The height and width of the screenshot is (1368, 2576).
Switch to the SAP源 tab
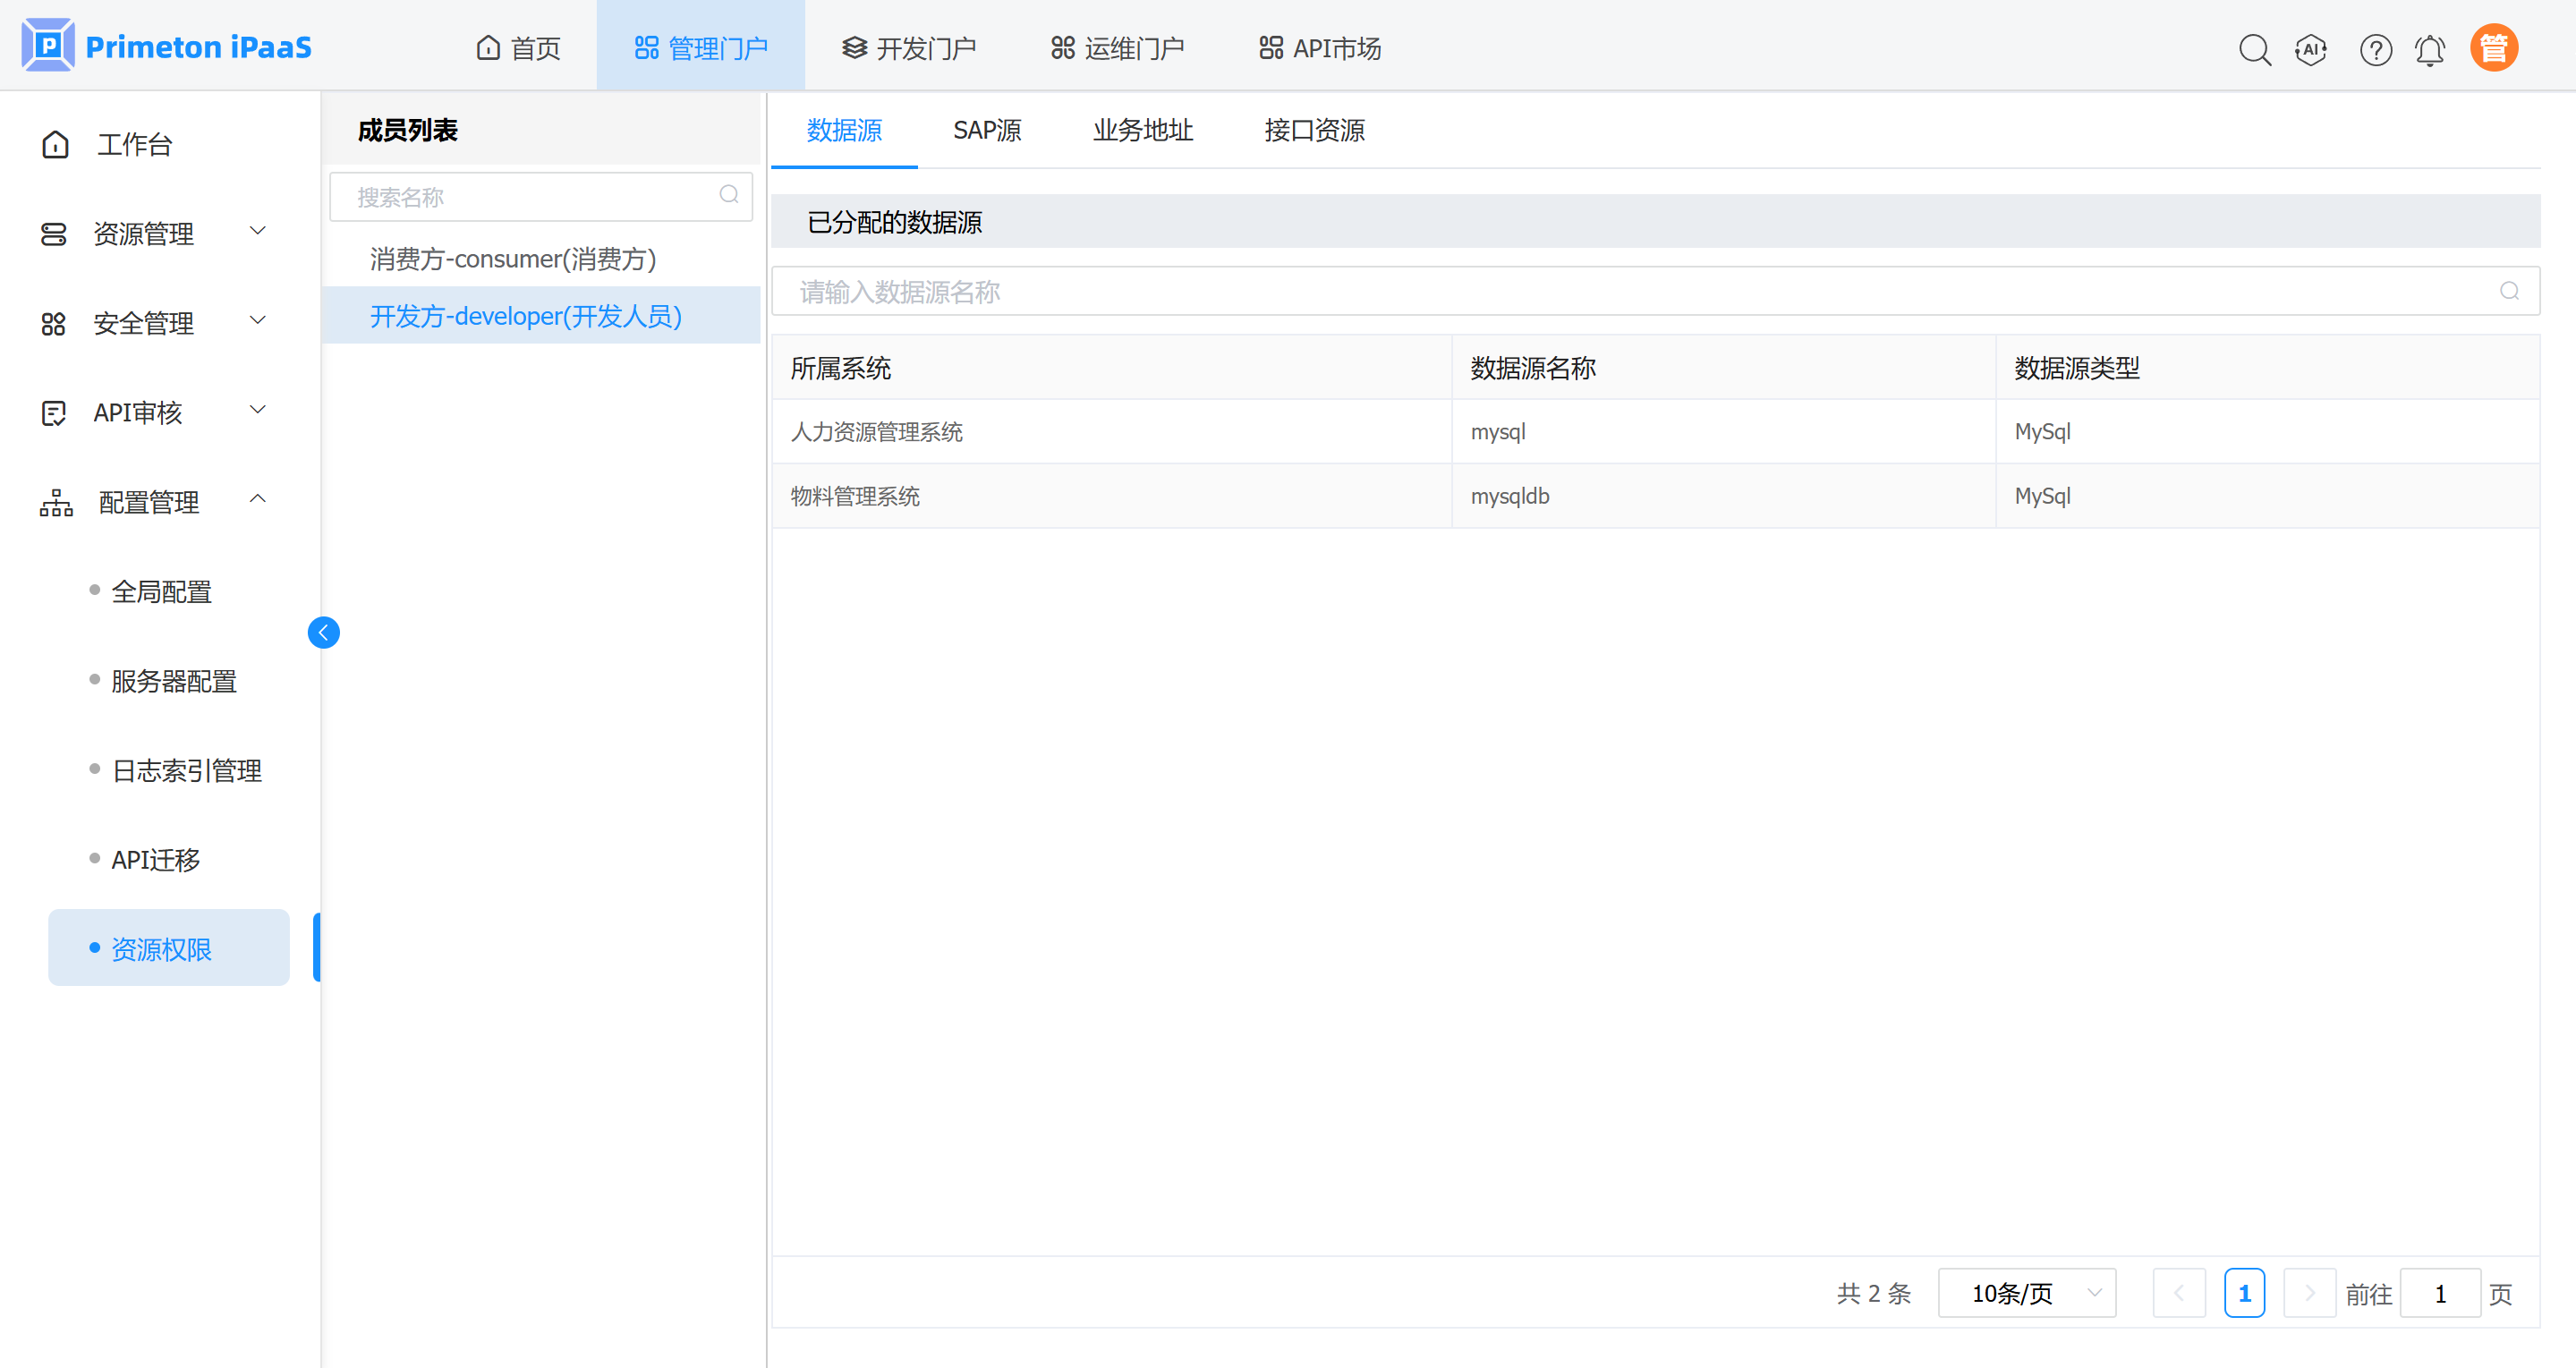click(x=986, y=131)
